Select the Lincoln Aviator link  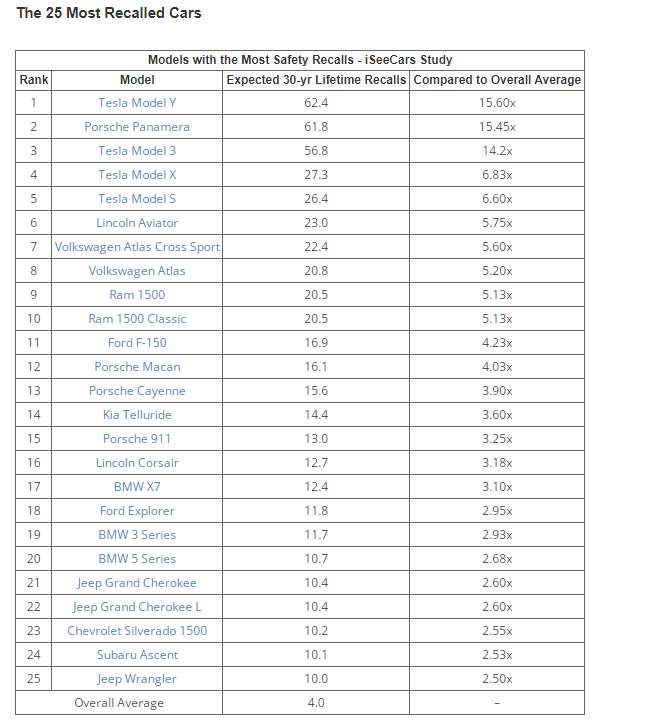tap(137, 223)
